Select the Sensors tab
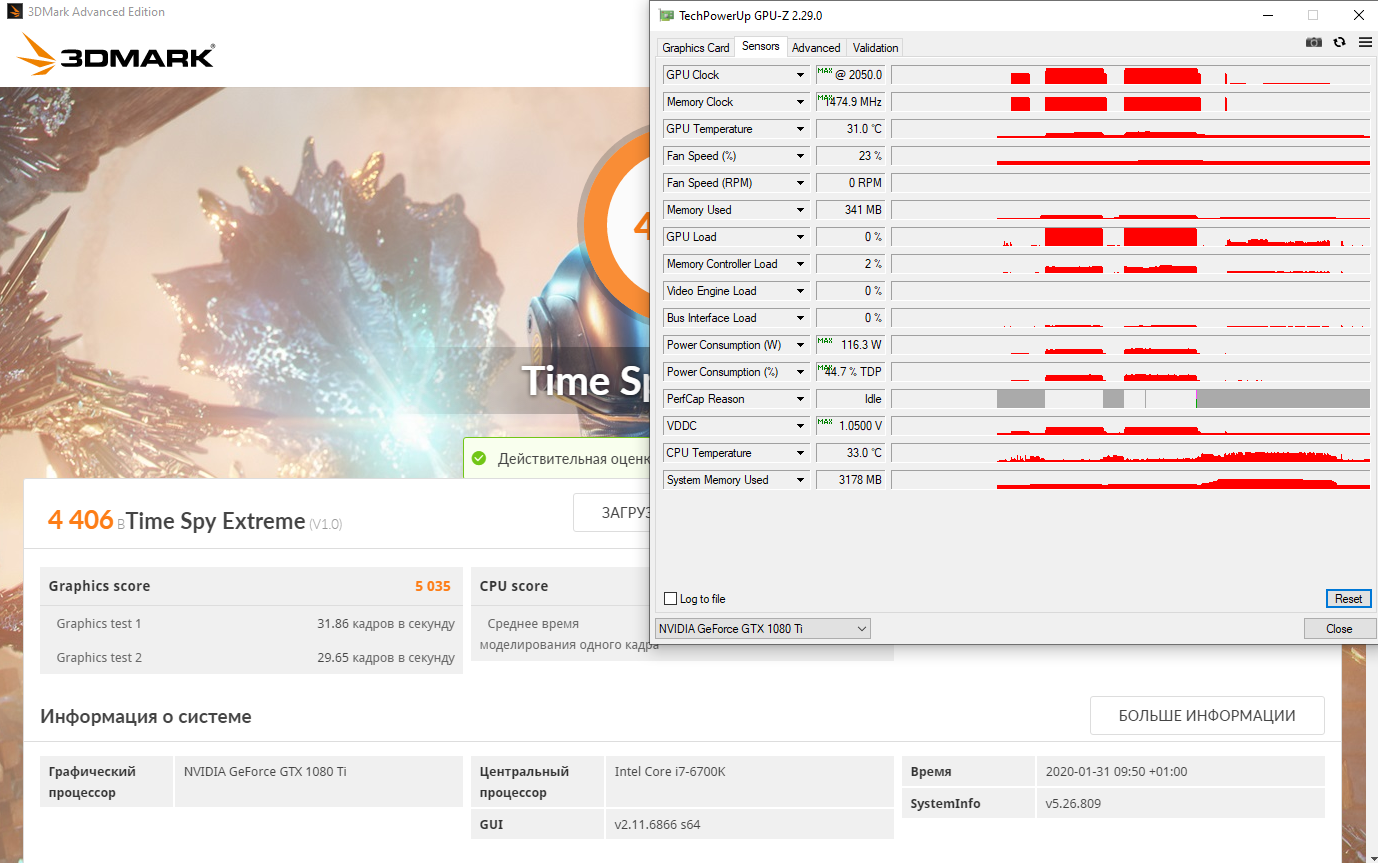Image resolution: width=1378 pixels, height=863 pixels. pyautogui.click(x=761, y=46)
